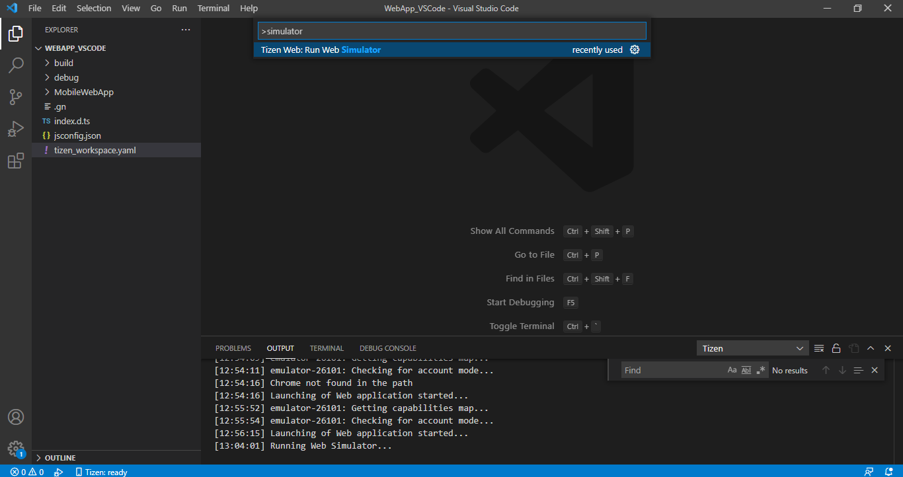Image resolution: width=903 pixels, height=477 pixels.
Task: Click Tizen: ready status bar item
Action: pyautogui.click(x=101, y=472)
